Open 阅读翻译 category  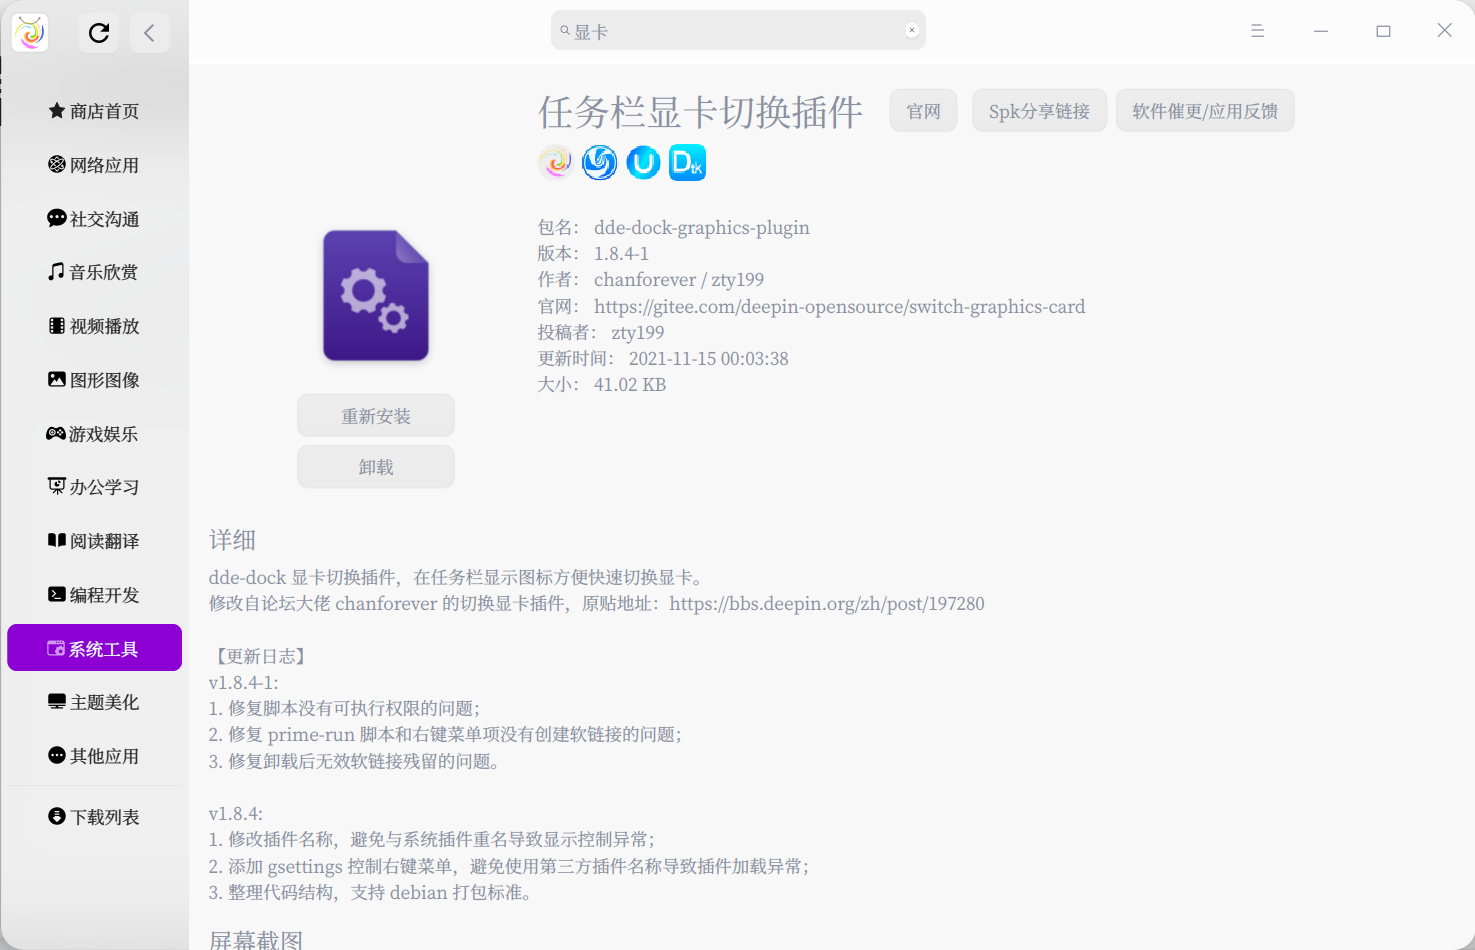(94, 541)
